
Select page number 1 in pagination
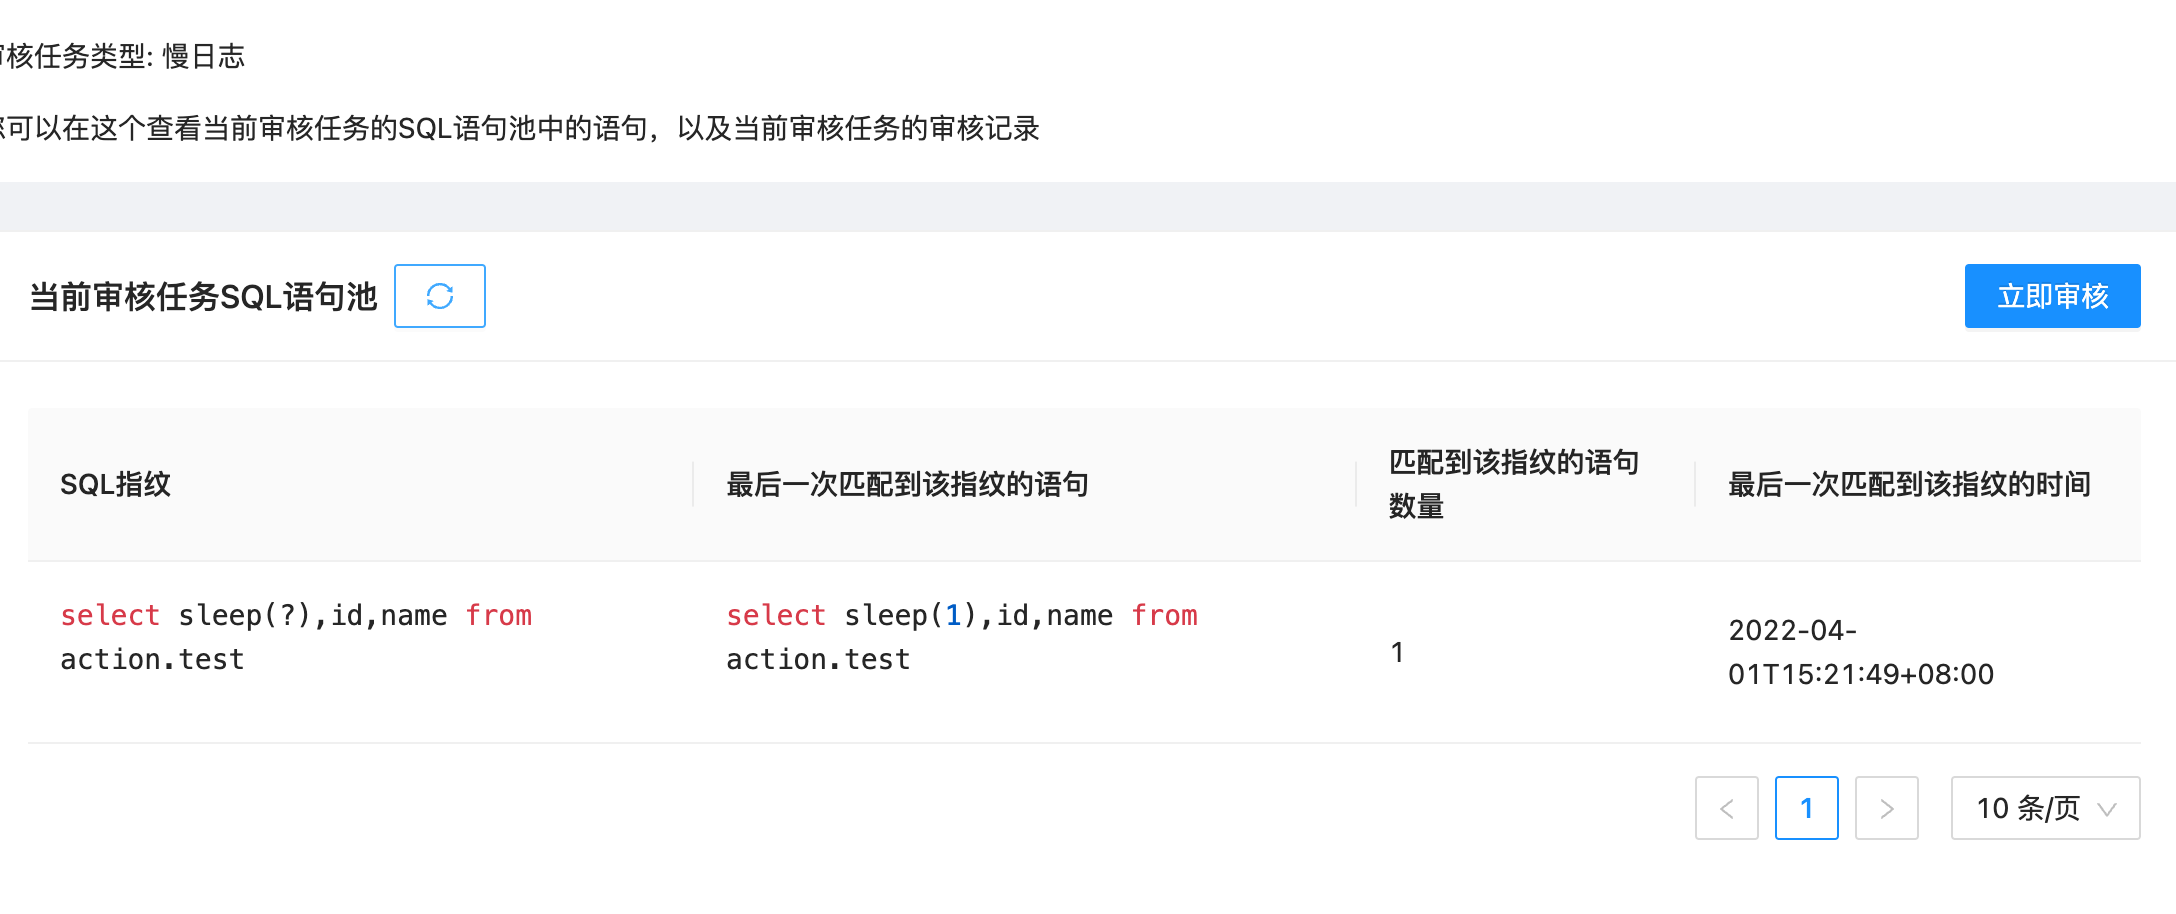point(1806,808)
